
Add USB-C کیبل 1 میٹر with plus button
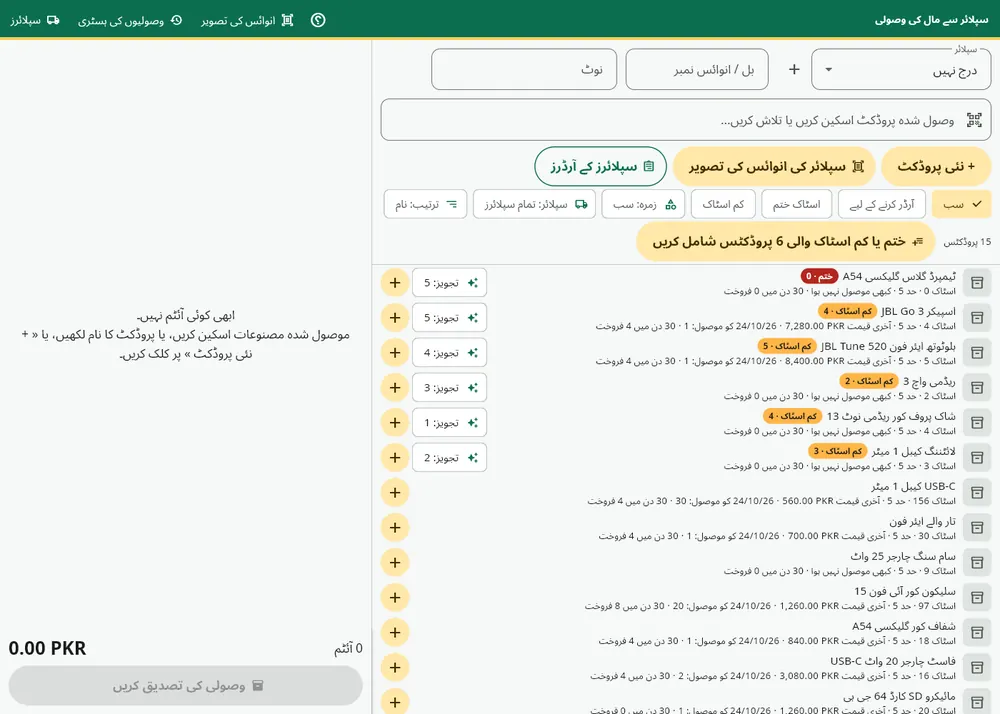395,493
